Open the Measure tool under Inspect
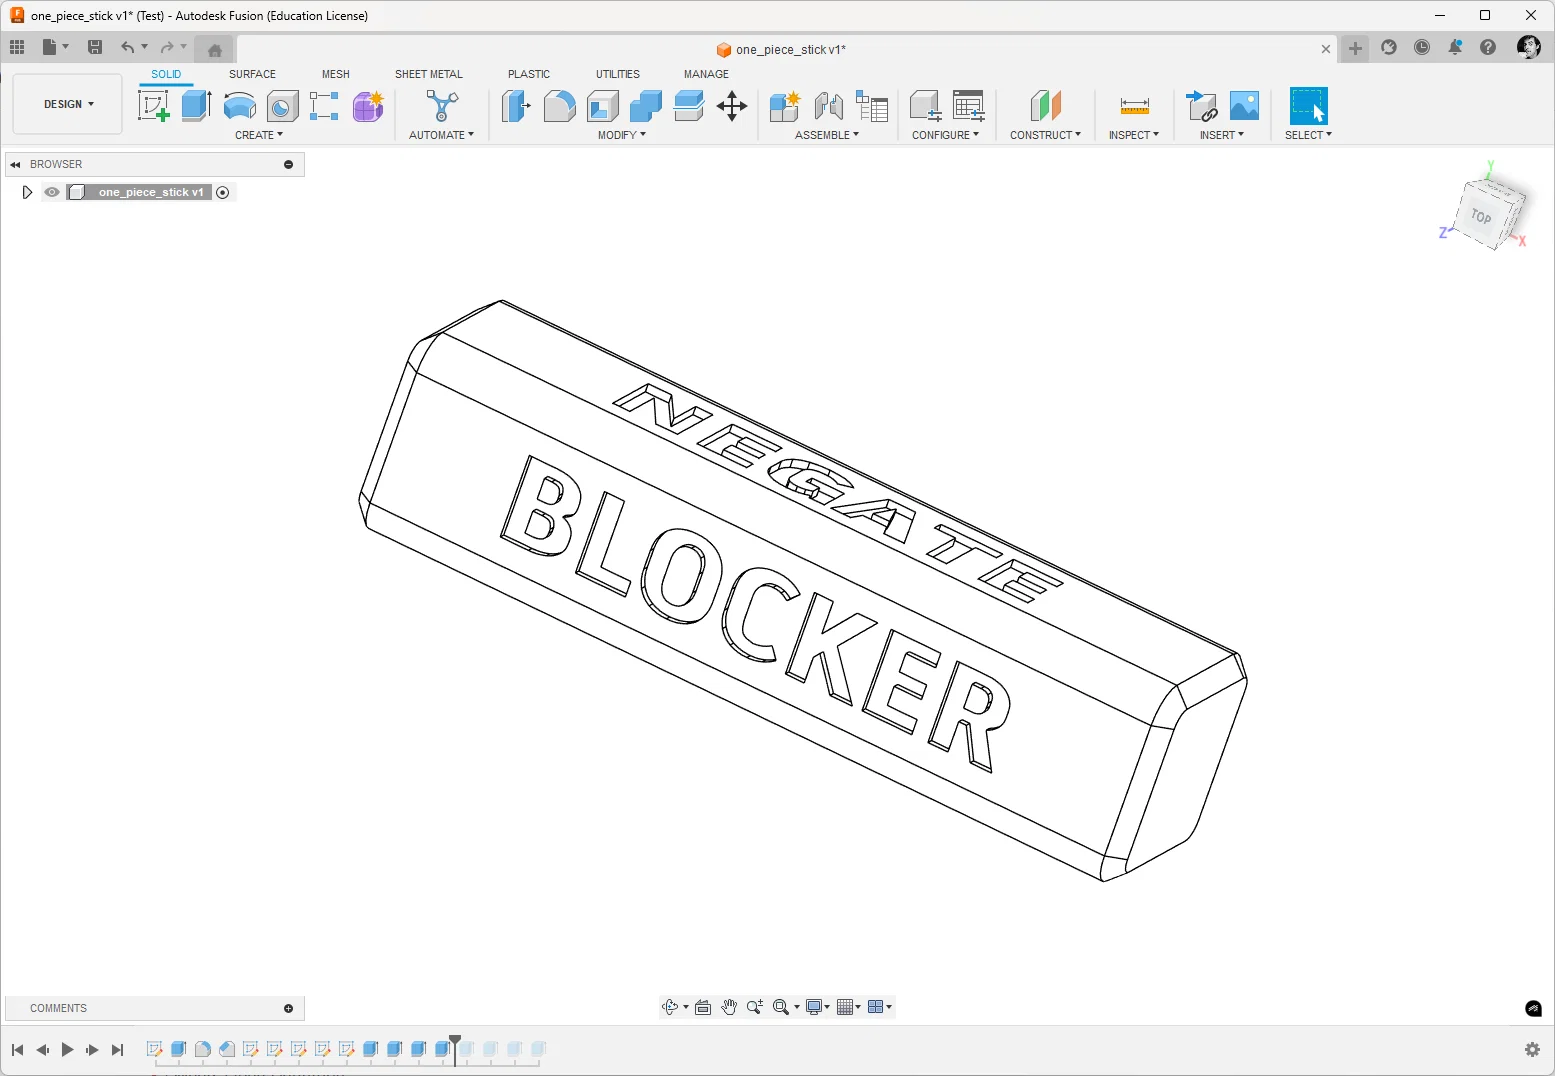The width and height of the screenshot is (1555, 1076). click(1134, 106)
